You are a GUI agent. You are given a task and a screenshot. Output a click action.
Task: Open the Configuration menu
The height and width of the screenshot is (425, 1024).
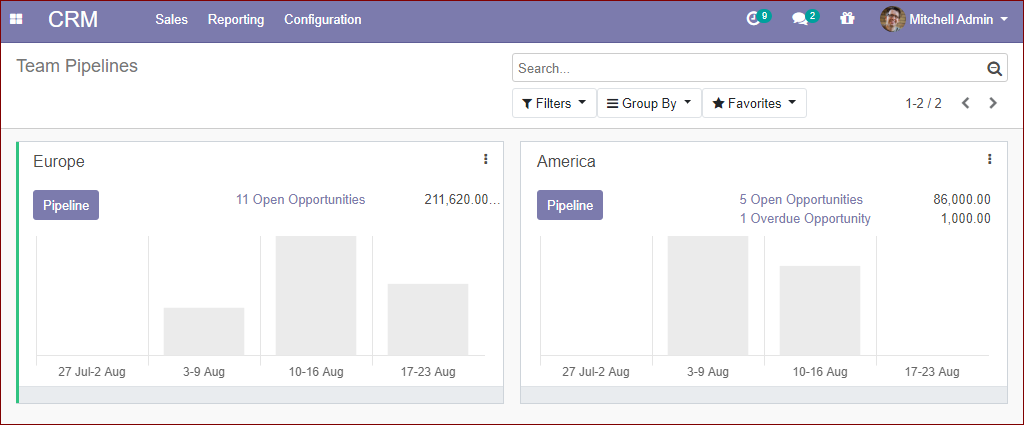323,20
